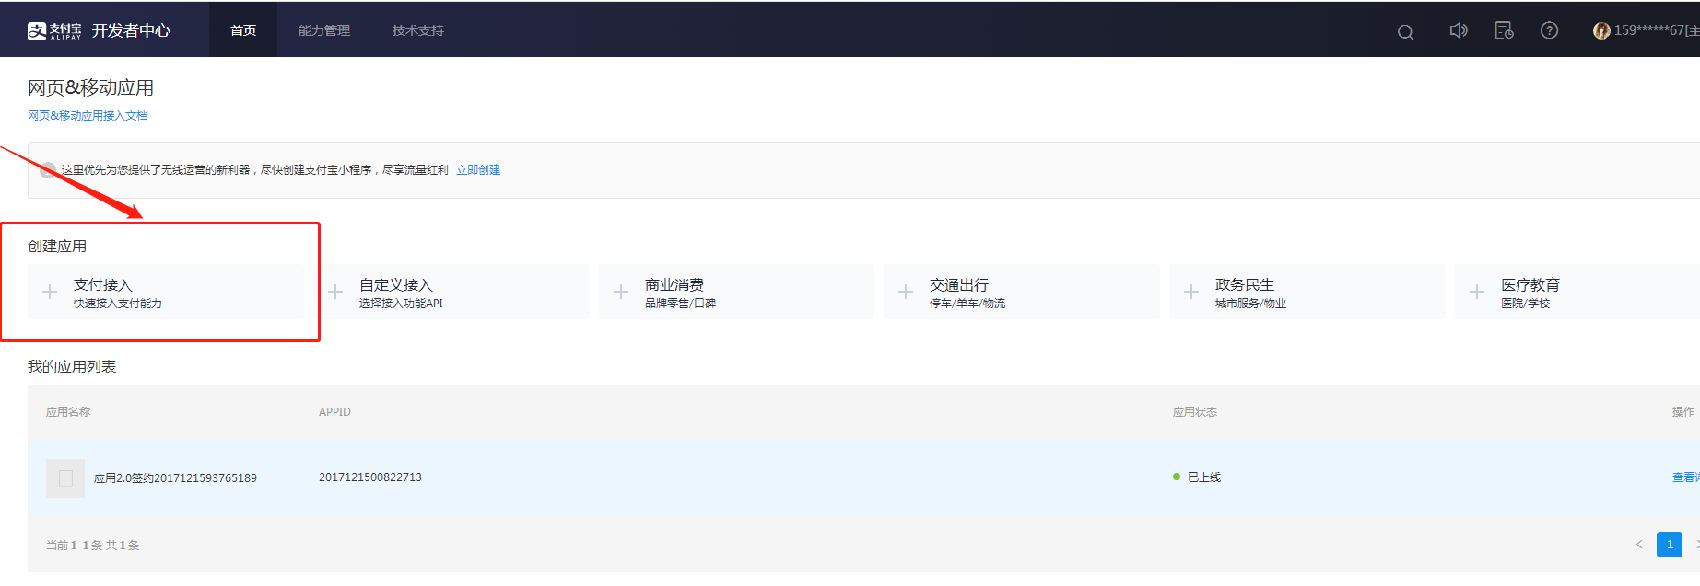1700x586 pixels.
Task: Open the document settings icon
Action: point(1503,31)
